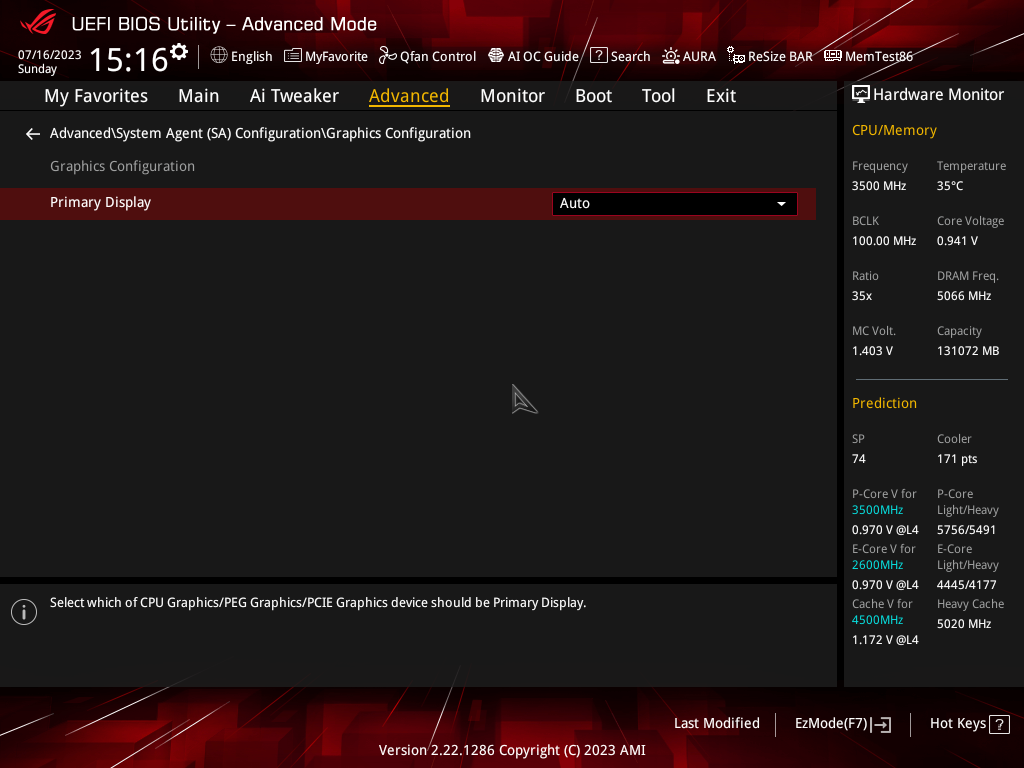The width and height of the screenshot is (1024, 768).
Task: Click the MemTest86 memory icon
Action: (x=833, y=56)
